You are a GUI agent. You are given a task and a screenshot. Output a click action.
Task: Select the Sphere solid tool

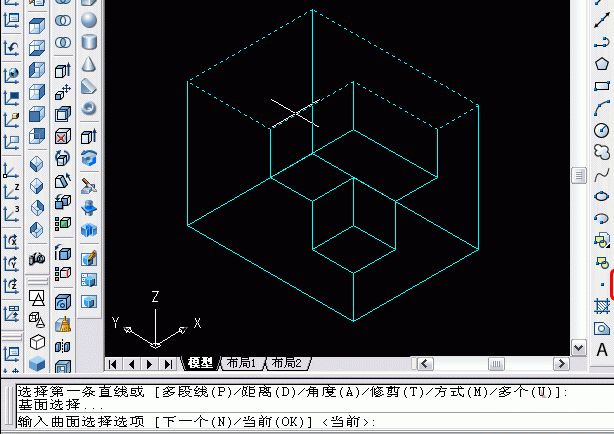(89, 20)
